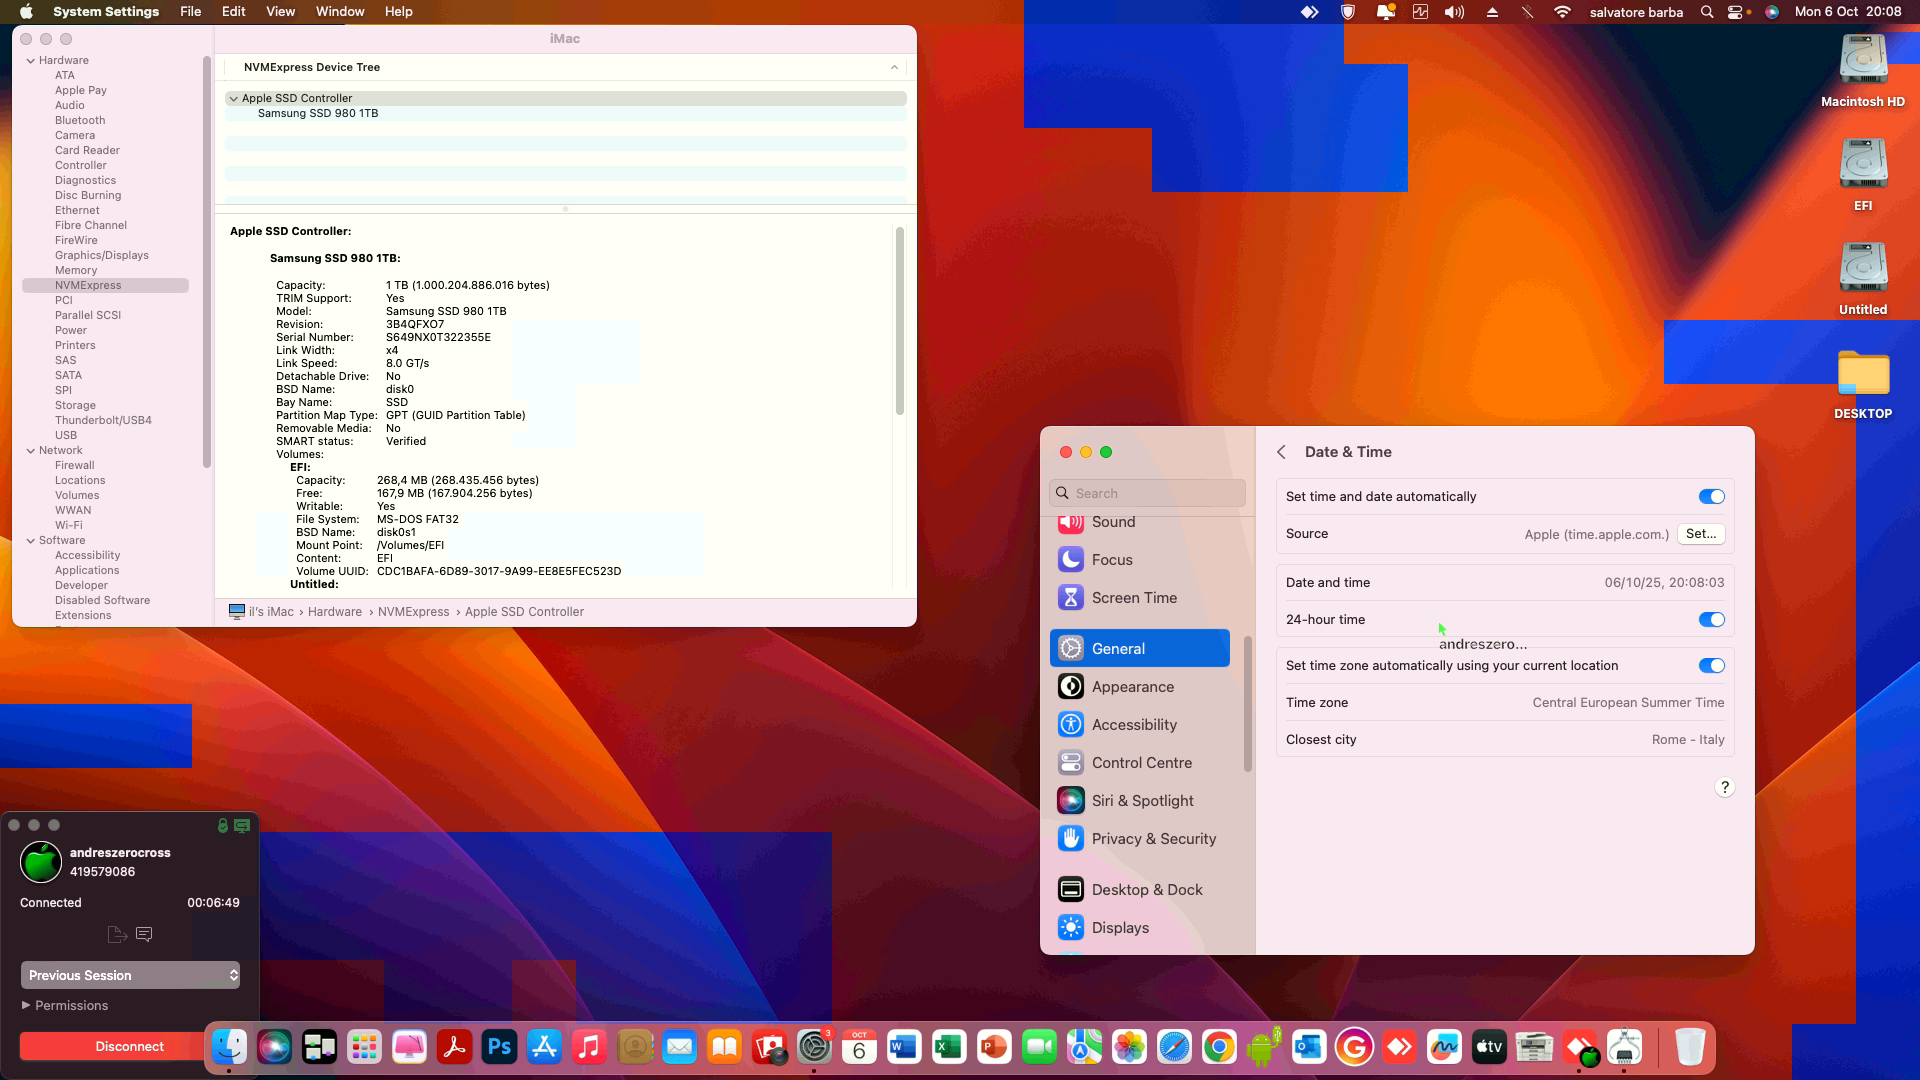Open Control Centre settings

pos(1140,763)
